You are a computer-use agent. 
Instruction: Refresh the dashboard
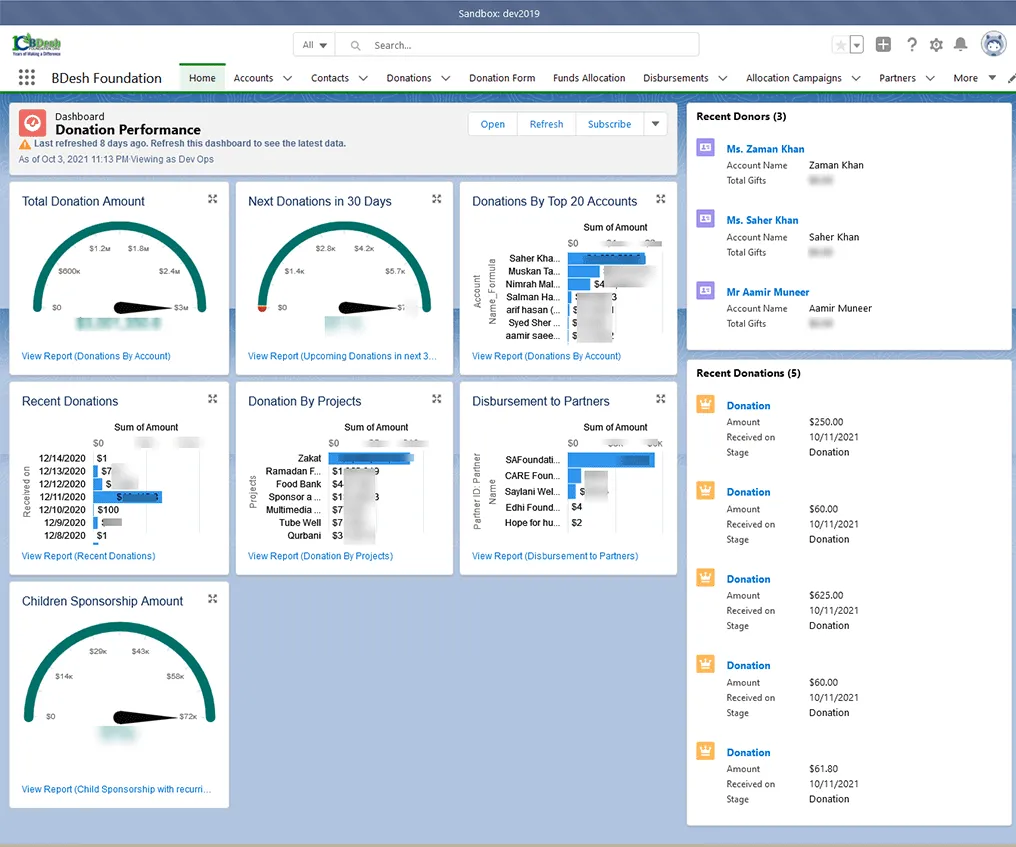546,124
